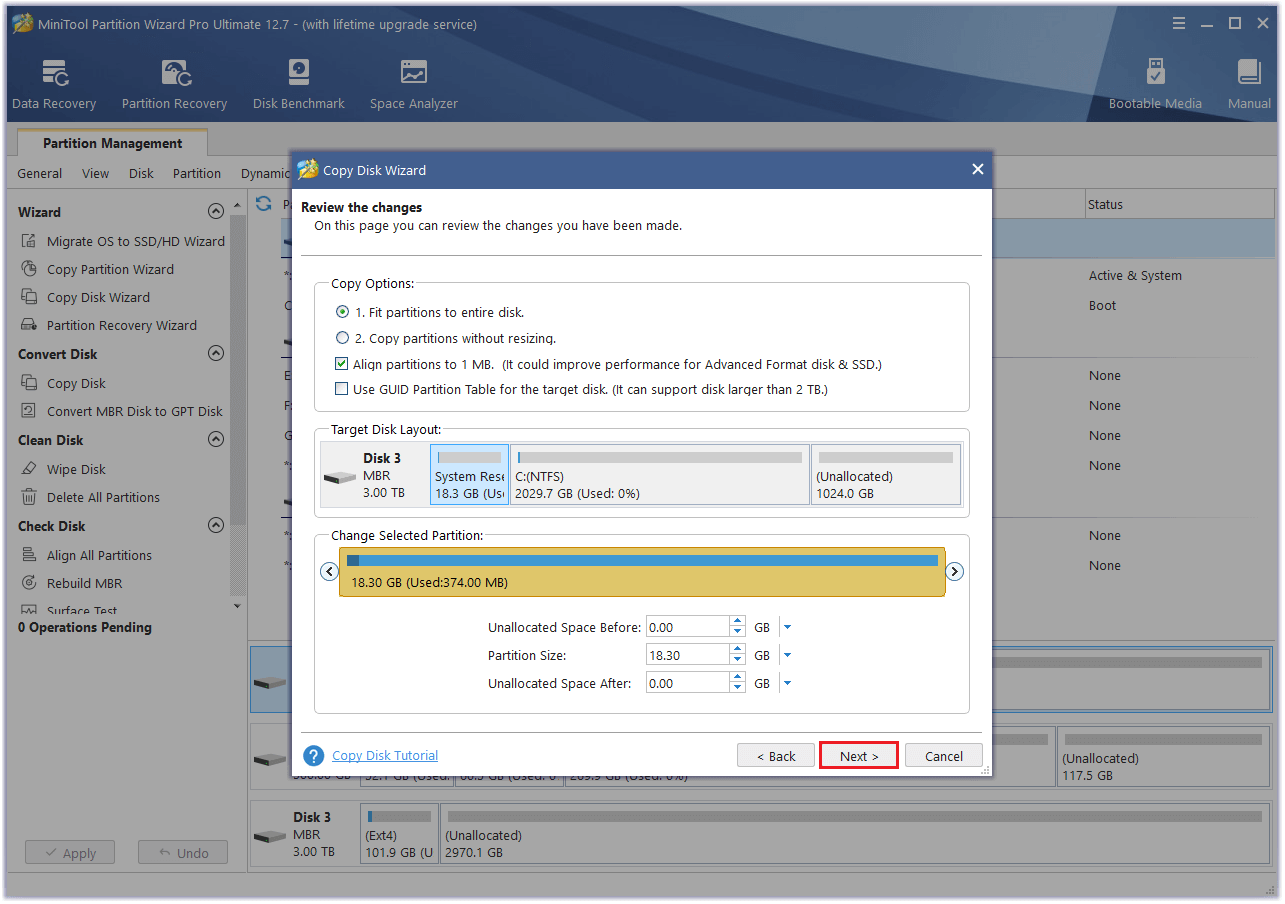Viewport: 1285px width, 904px height.
Task: Collapse the Check Disk section
Action: [215, 526]
